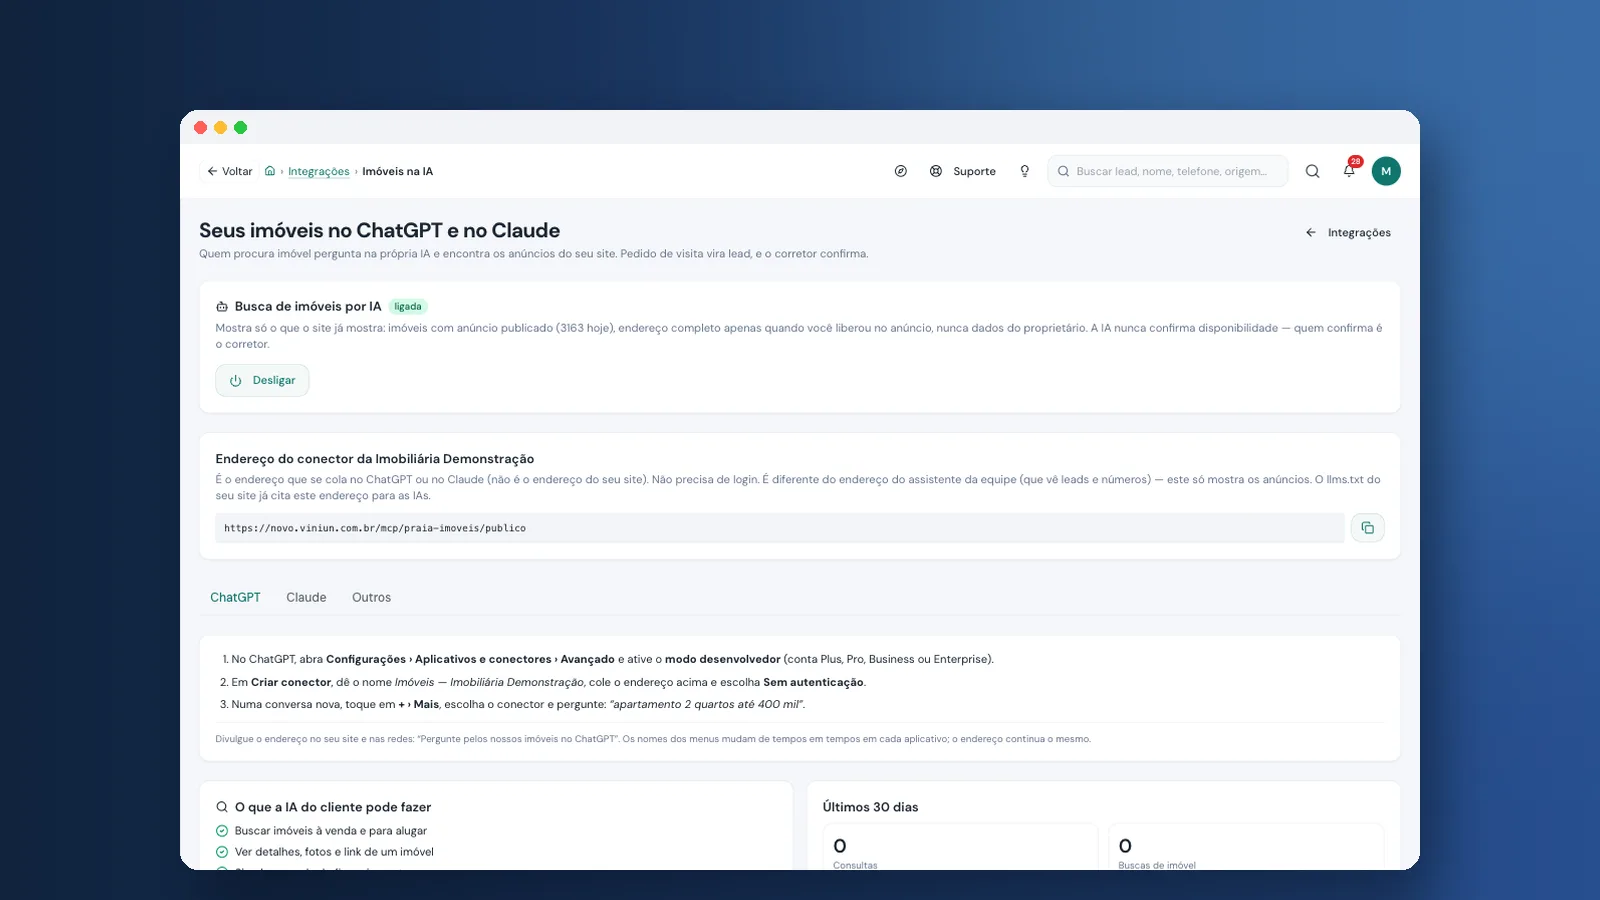Switch to the Claude tab

point(306,597)
